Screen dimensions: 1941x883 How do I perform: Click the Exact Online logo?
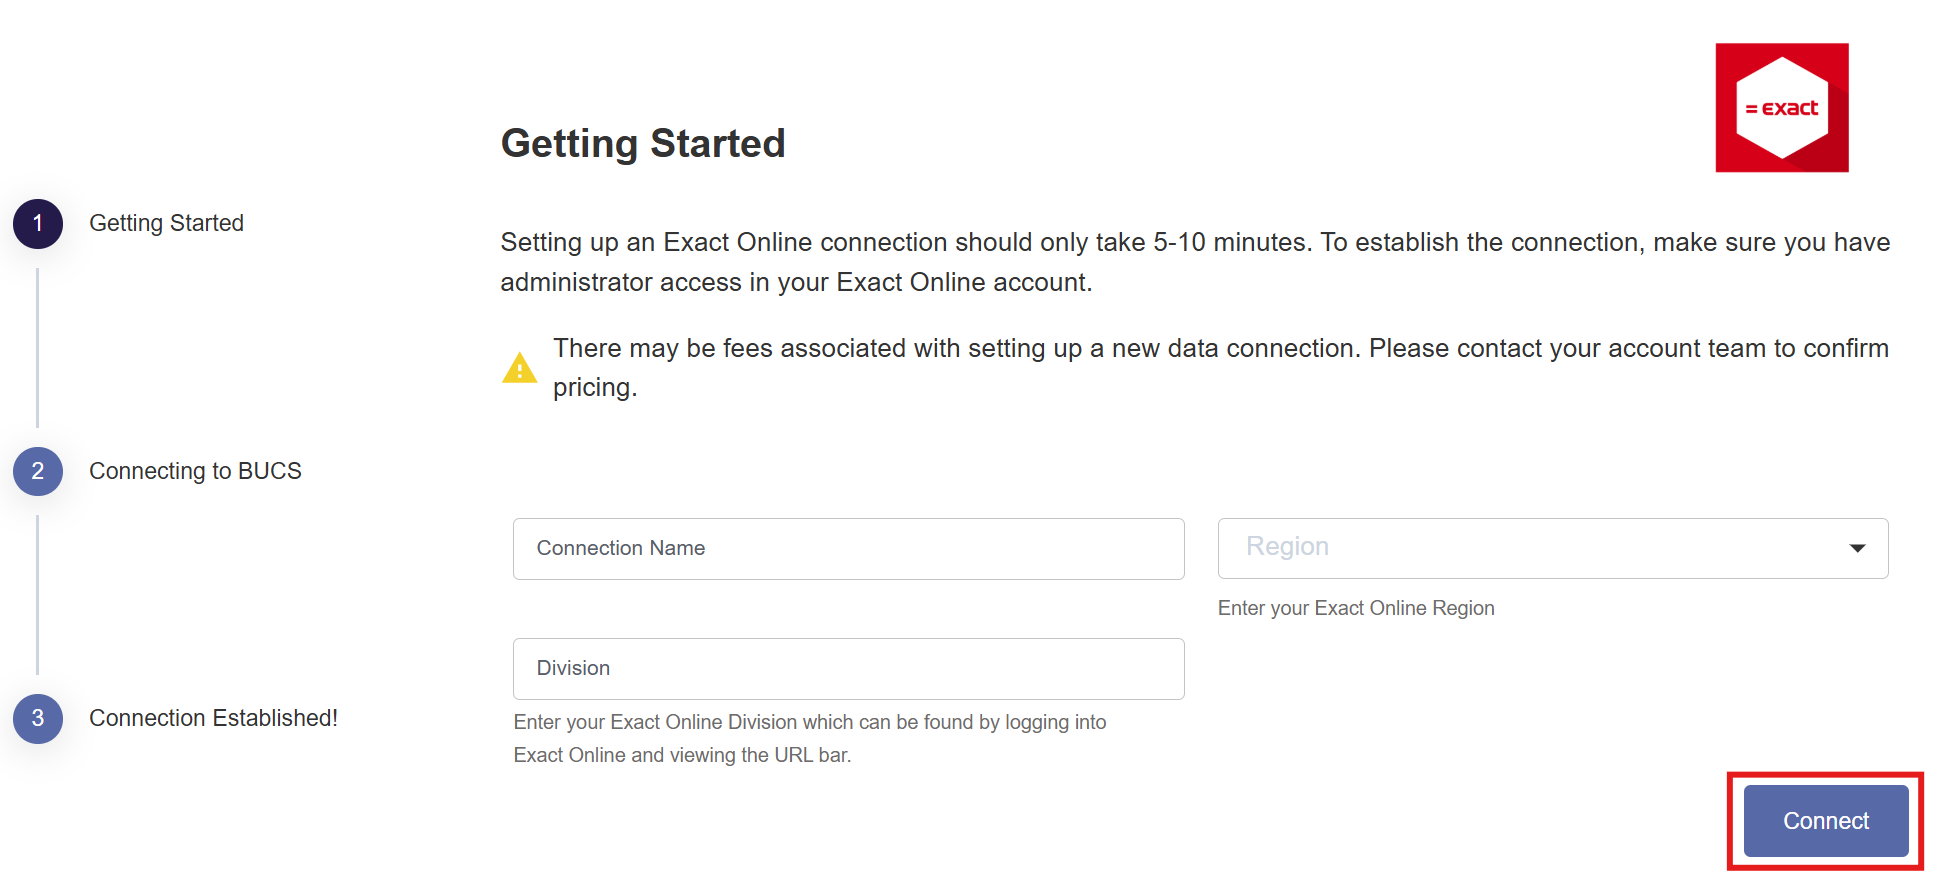1781,108
